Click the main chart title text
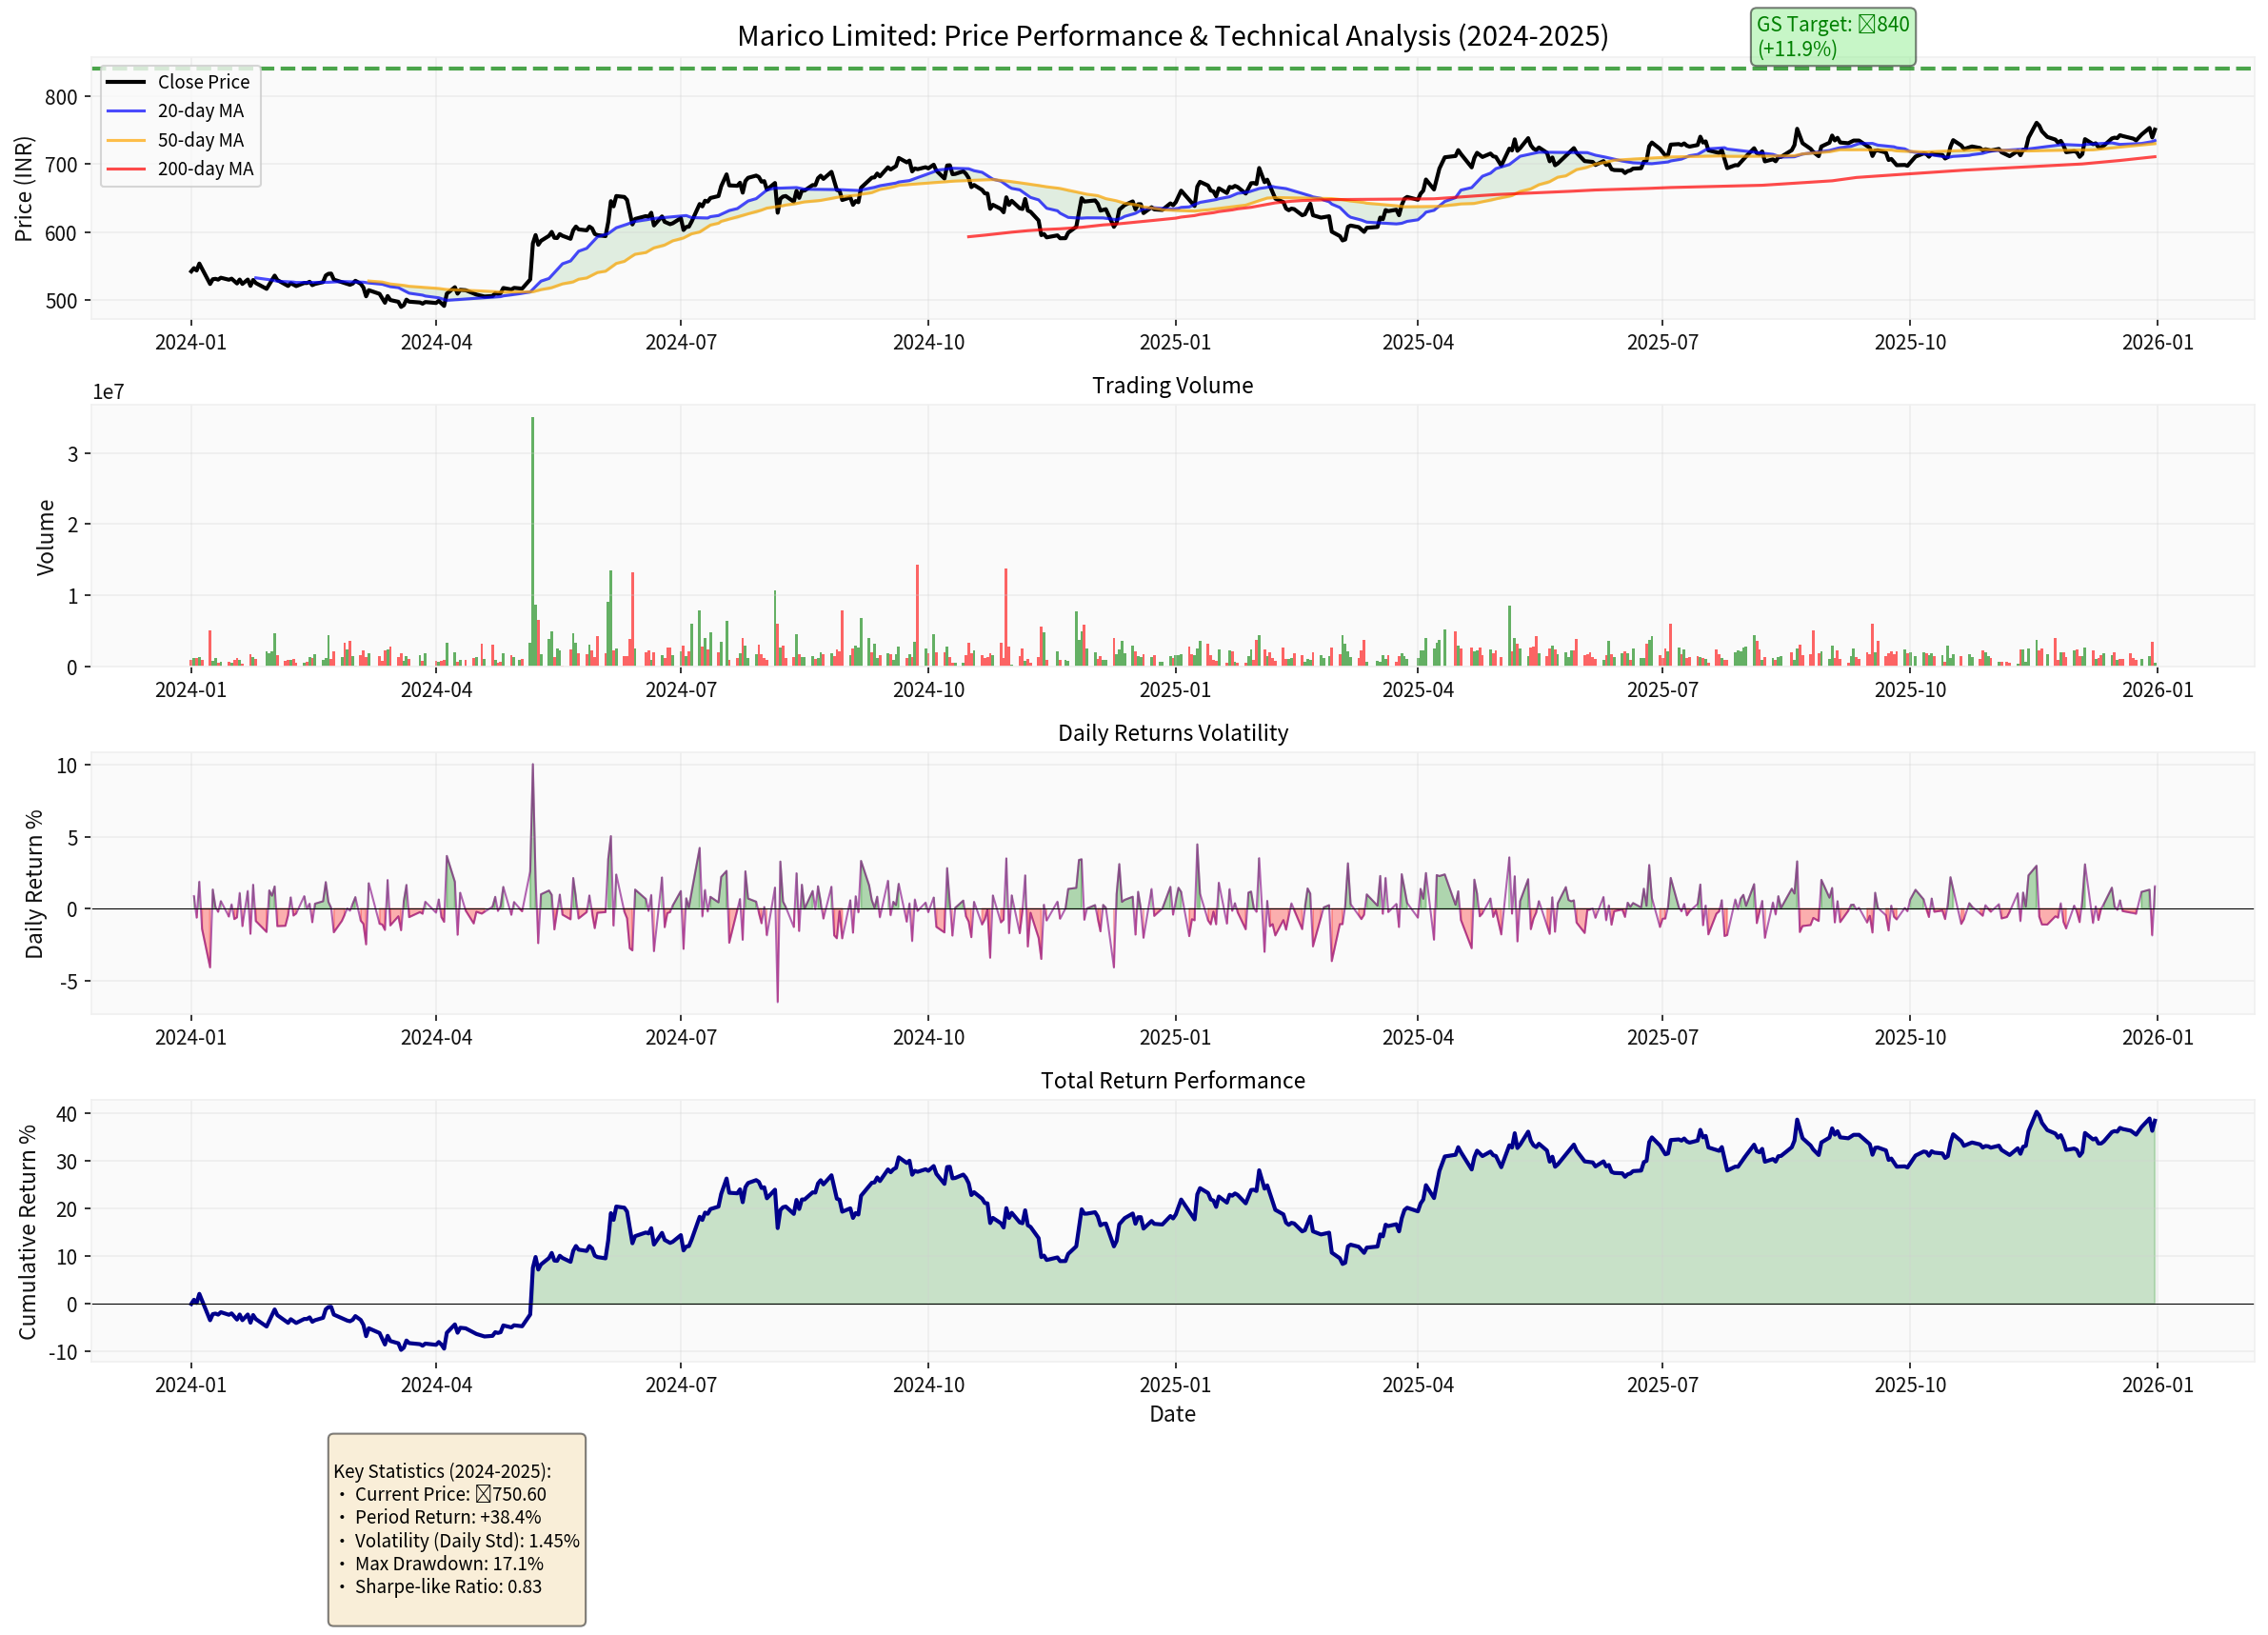Viewport: 2268px width, 1635px height. 1172,36
